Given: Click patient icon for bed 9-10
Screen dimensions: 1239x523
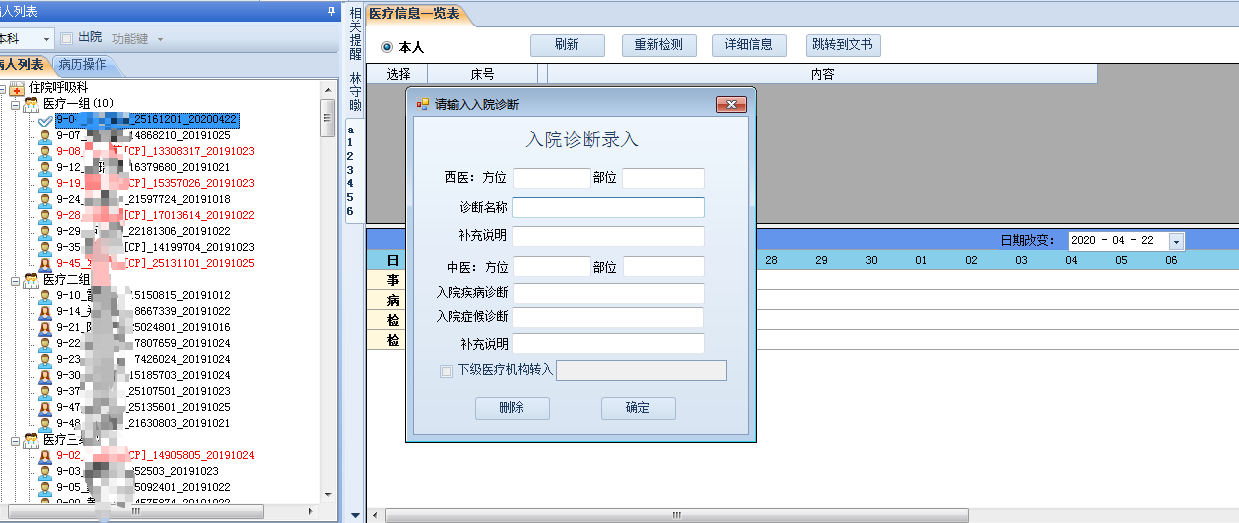Looking at the screenshot, I should coord(45,295).
